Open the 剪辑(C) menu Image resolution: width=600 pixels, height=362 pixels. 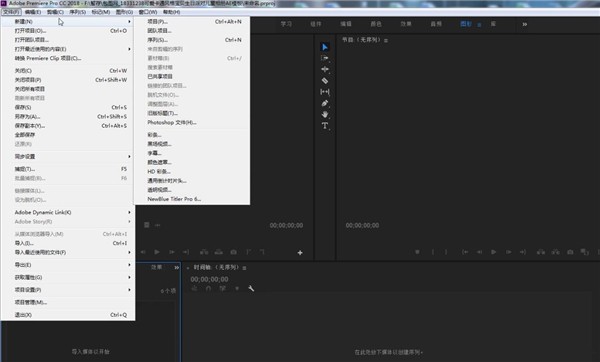[x=55, y=12]
